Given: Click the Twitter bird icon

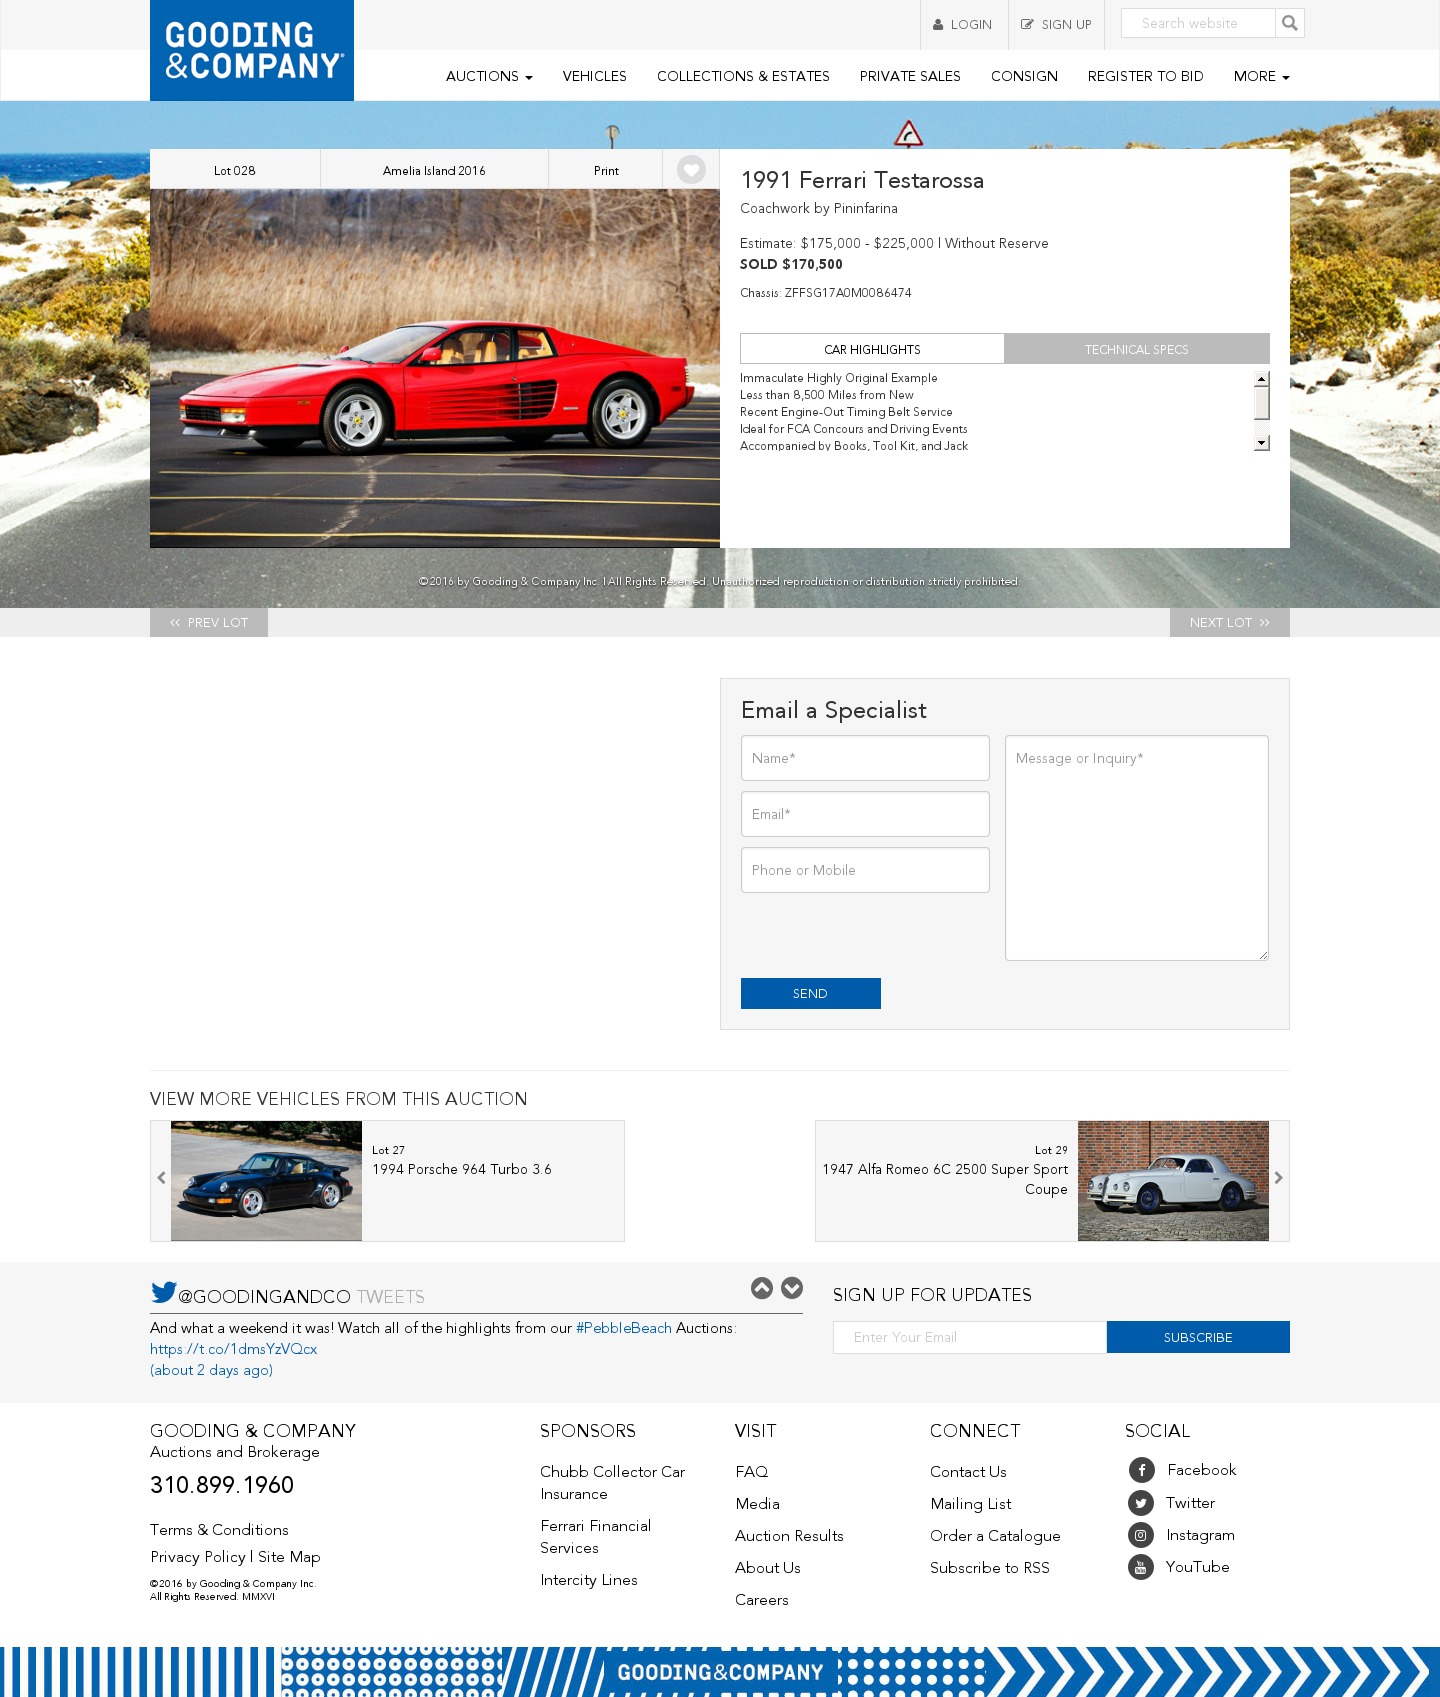Looking at the screenshot, I should click(x=164, y=1292).
